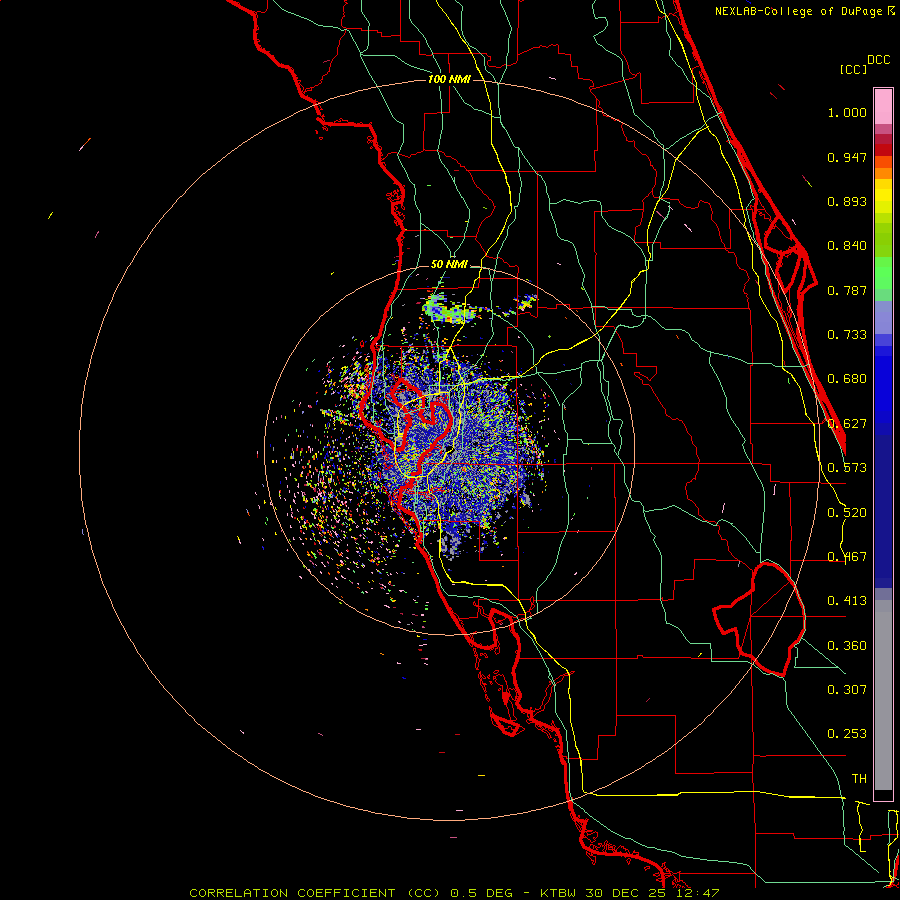Select the 0.413 colorbar value
Screen dimensions: 900x900
[x=847, y=601]
